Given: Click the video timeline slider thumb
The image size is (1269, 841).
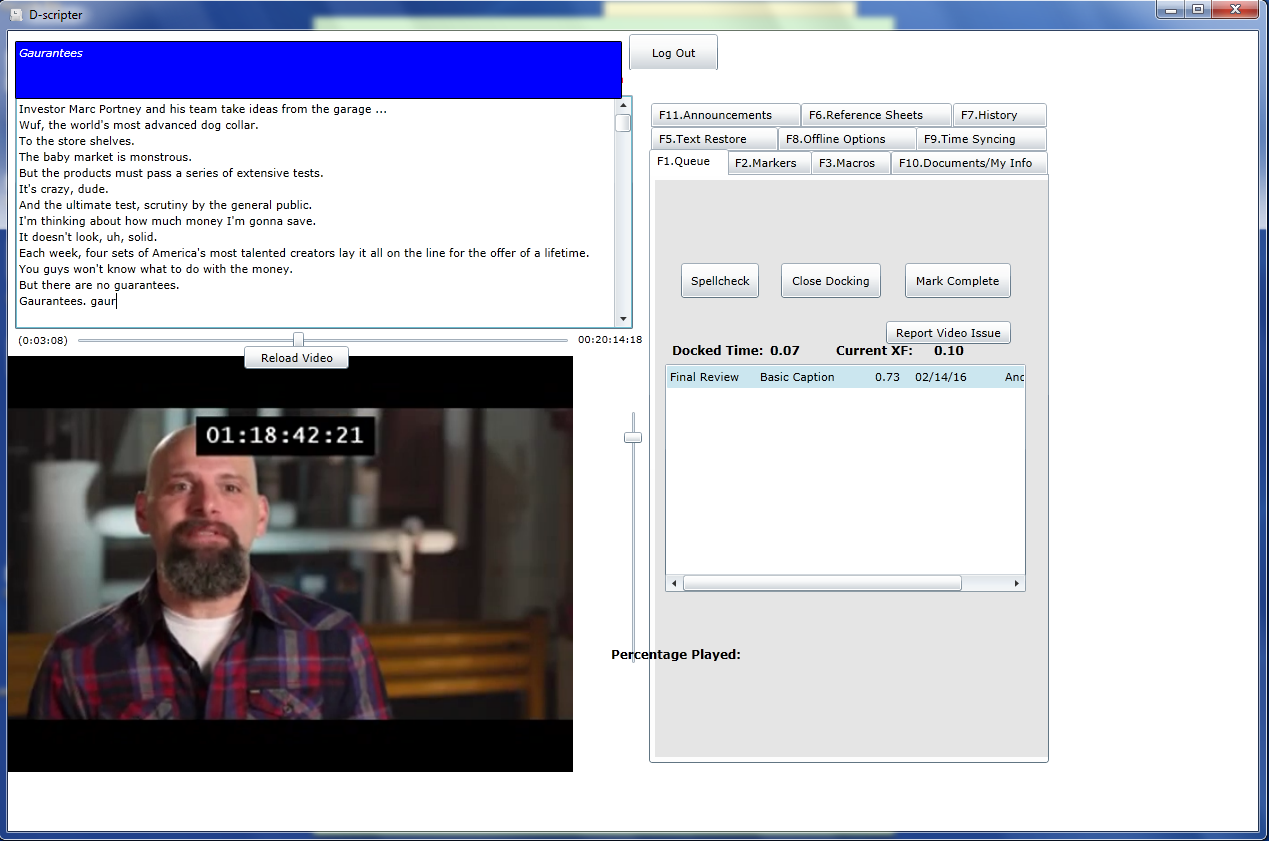Looking at the screenshot, I should (298, 340).
